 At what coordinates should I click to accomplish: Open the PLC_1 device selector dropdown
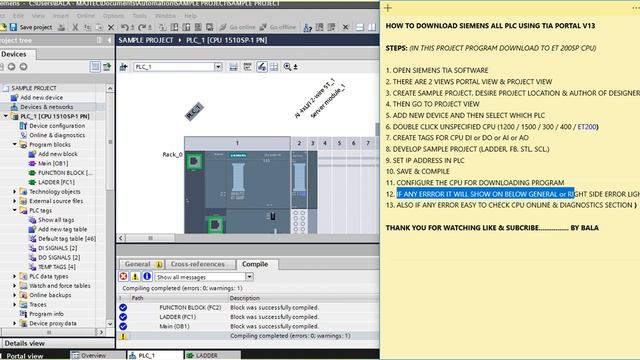click(218, 67)
